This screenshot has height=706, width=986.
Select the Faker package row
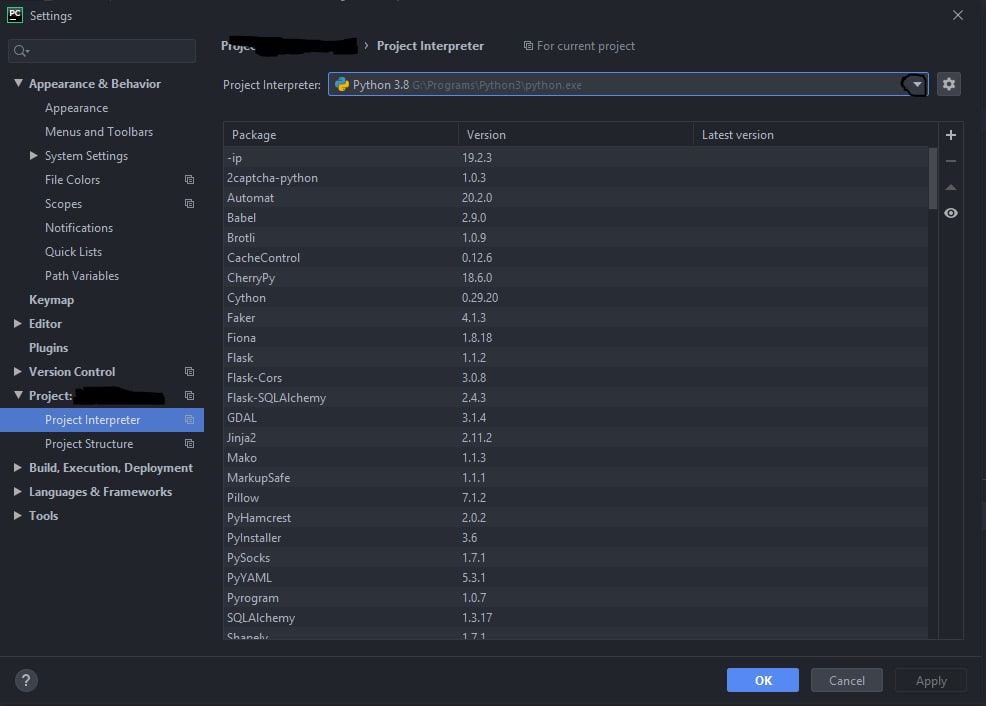pos(575,317)
